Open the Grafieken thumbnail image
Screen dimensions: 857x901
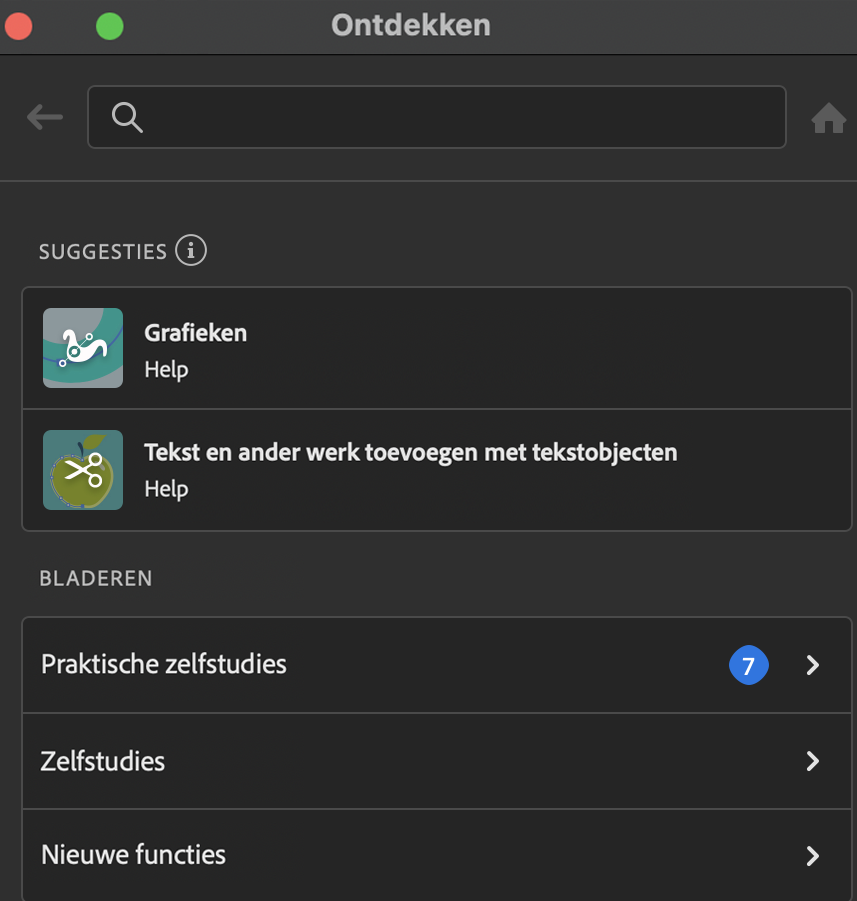pos(83,348)
